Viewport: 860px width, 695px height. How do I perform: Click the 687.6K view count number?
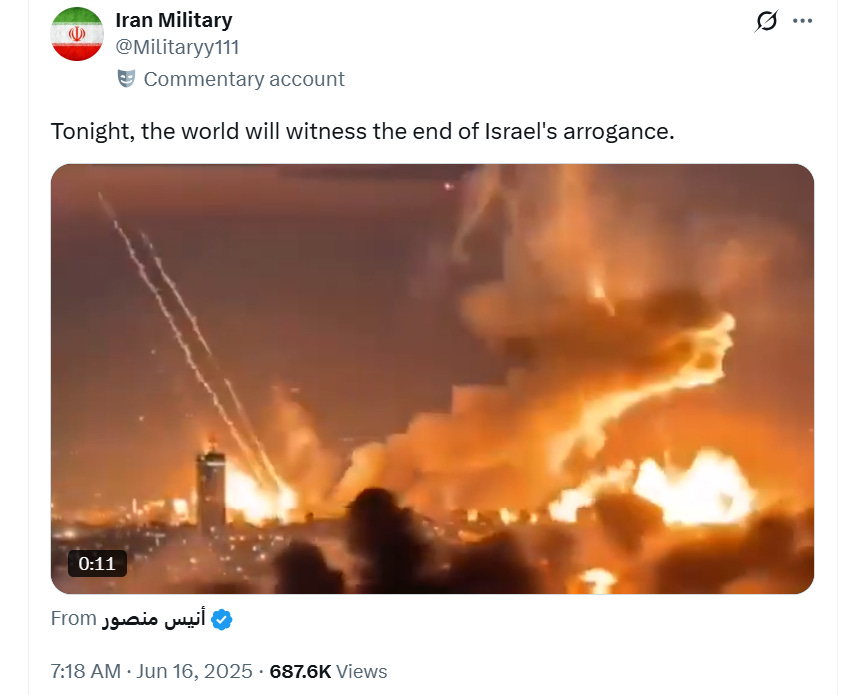point(300,671)
